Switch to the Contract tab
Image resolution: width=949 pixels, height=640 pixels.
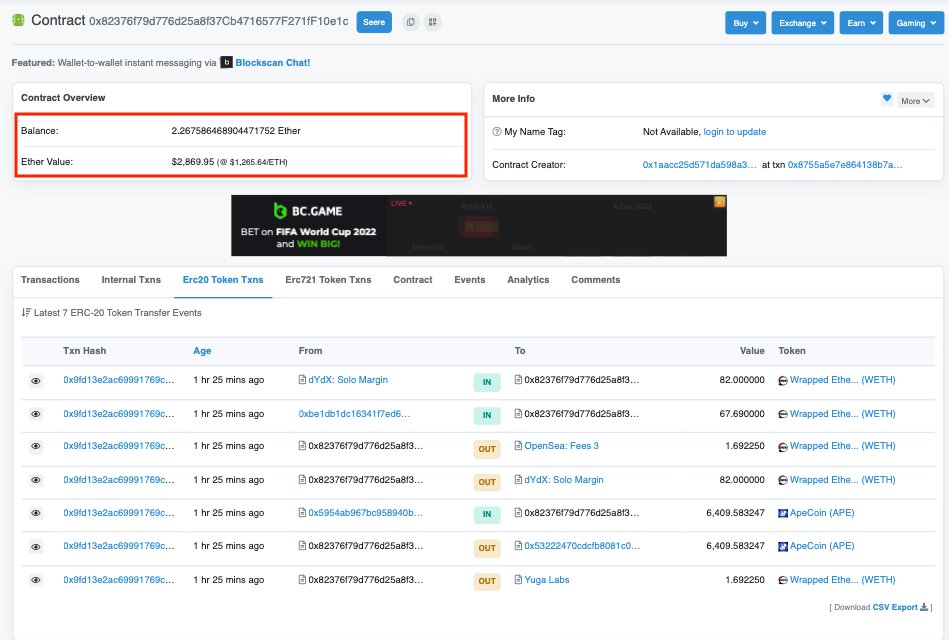click(x=413, y=280)
